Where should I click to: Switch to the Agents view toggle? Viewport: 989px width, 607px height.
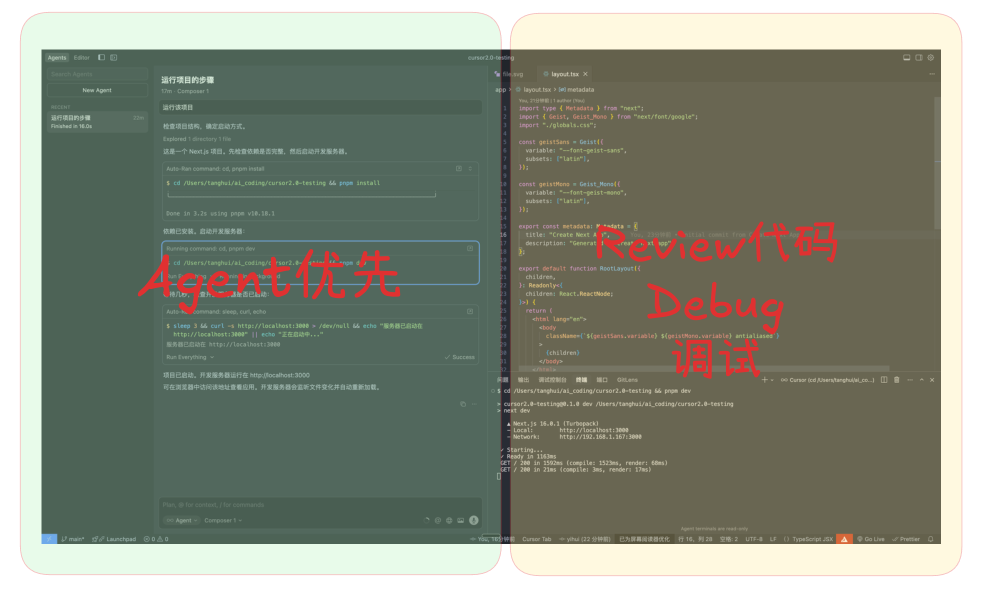pyautogui.click(x=58, y=58)
